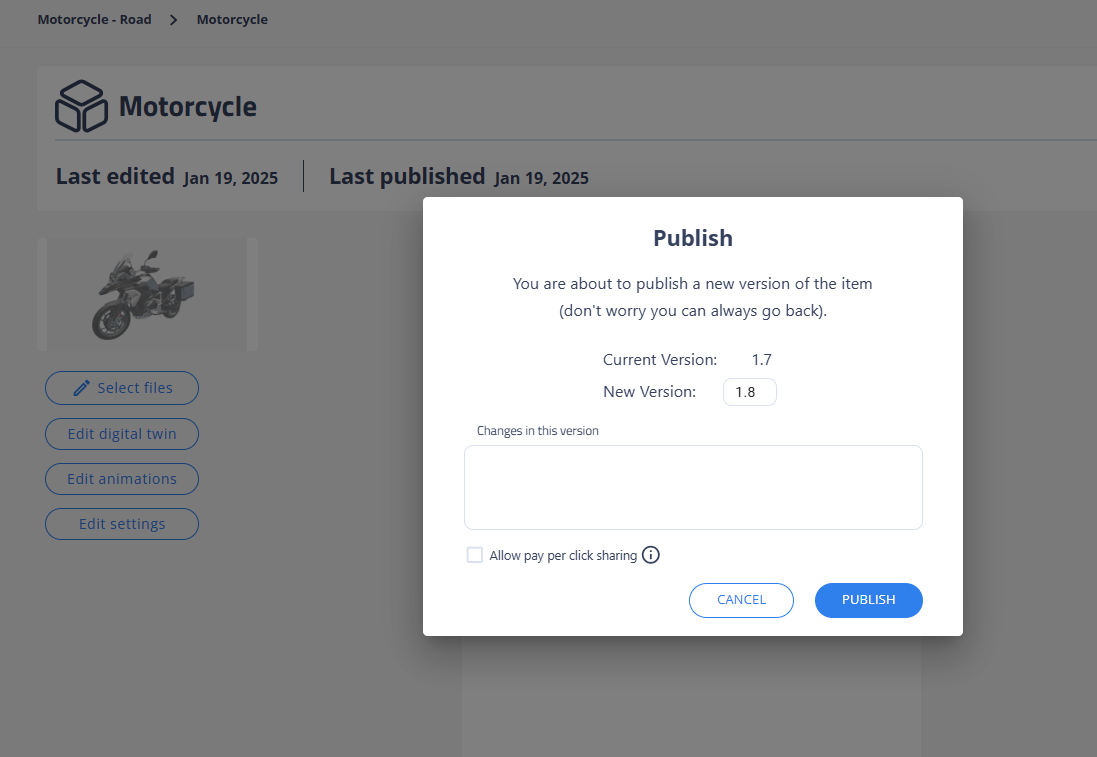
Task: Go to the Motorcycle breadcrumb item
Action: 232,20
